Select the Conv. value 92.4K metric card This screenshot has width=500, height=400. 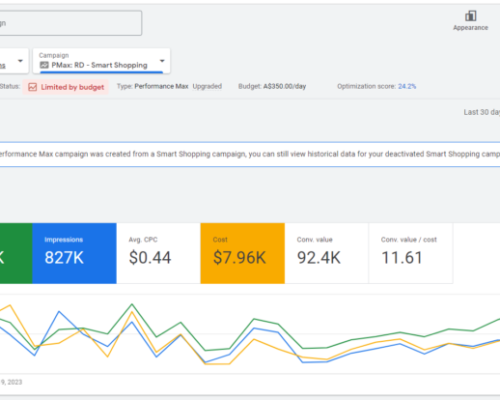[x=327, y=253]
